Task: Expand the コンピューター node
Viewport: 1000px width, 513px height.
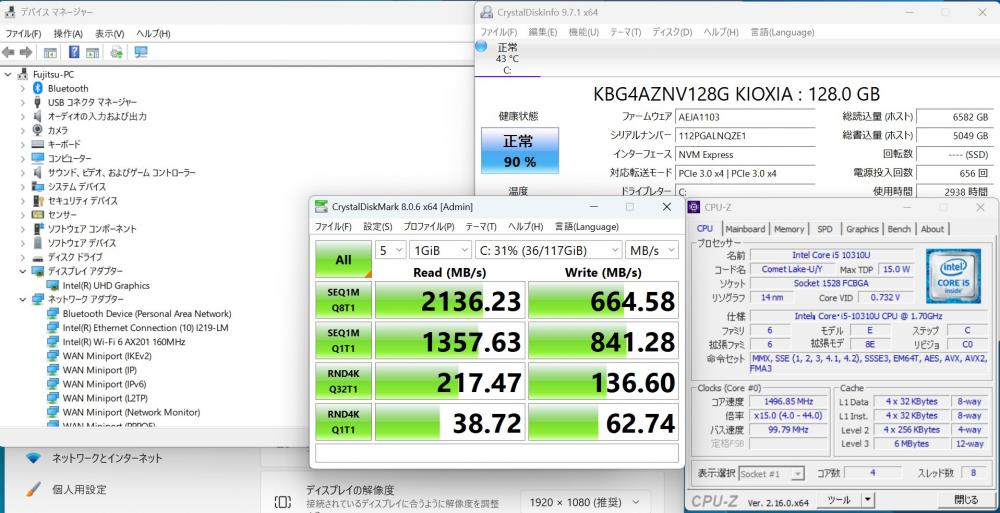Action: click(23, 158)
